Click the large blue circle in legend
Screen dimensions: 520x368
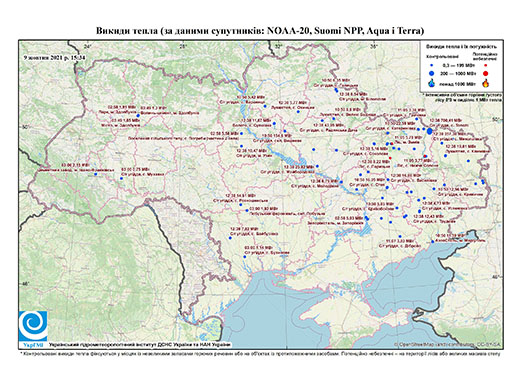[x=432, y=73]
